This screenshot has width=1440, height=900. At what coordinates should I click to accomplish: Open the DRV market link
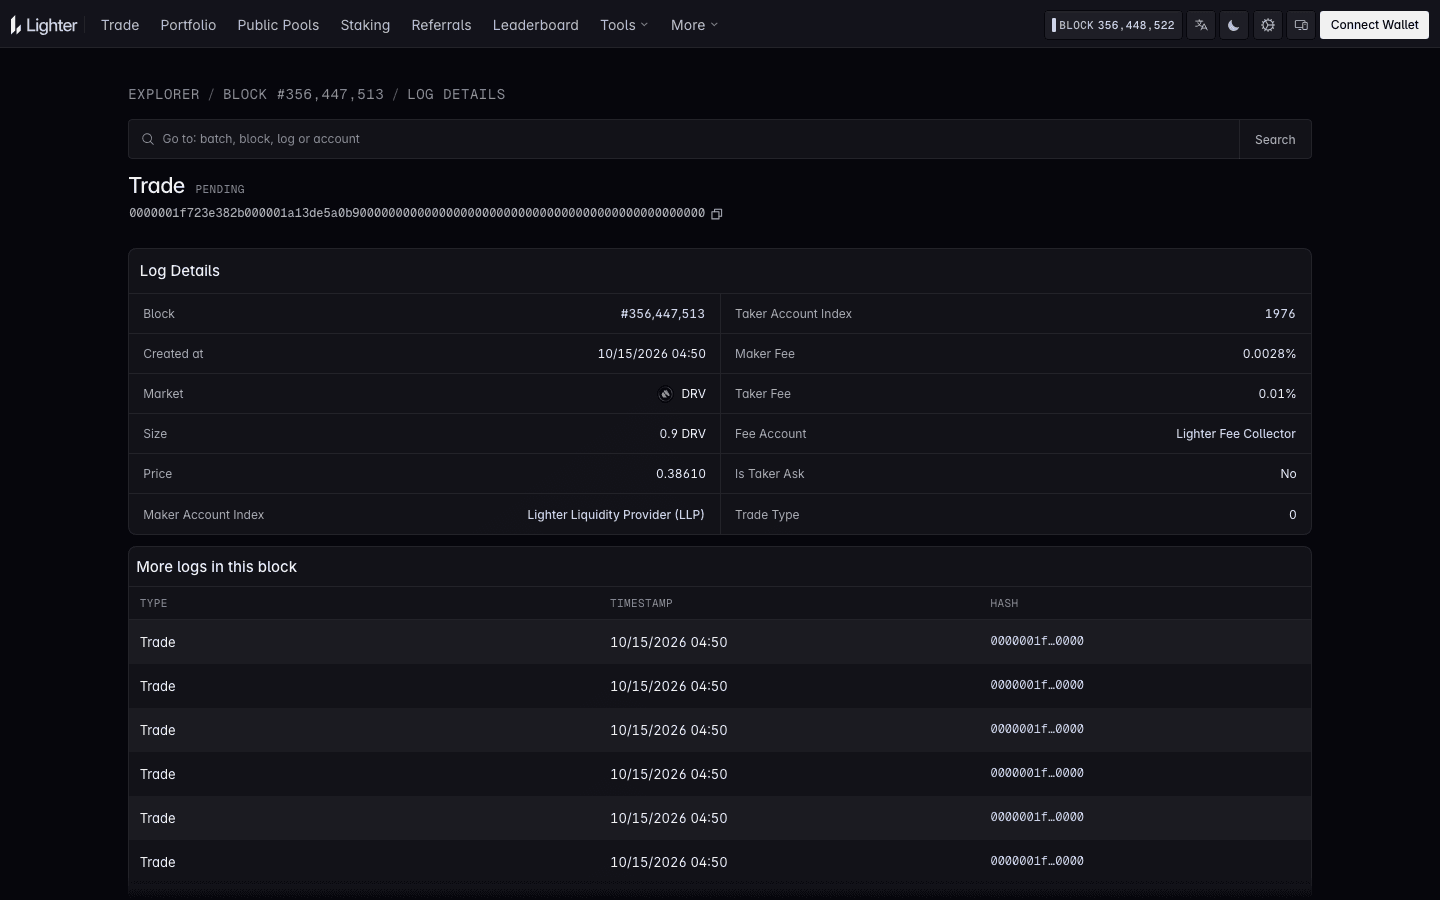pos(693,394)
